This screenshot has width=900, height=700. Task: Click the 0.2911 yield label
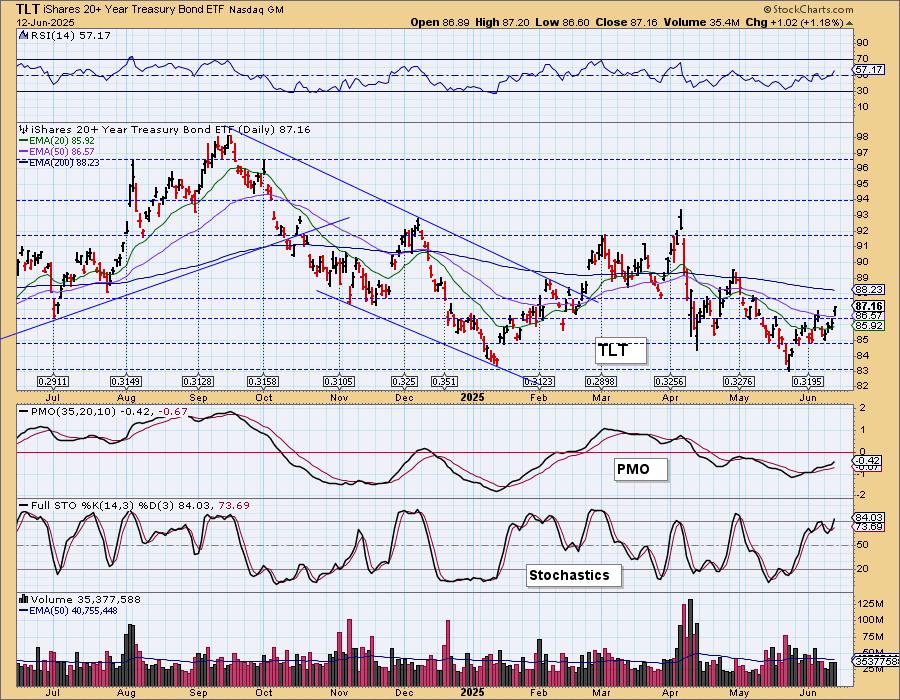[x=53, y=381]
